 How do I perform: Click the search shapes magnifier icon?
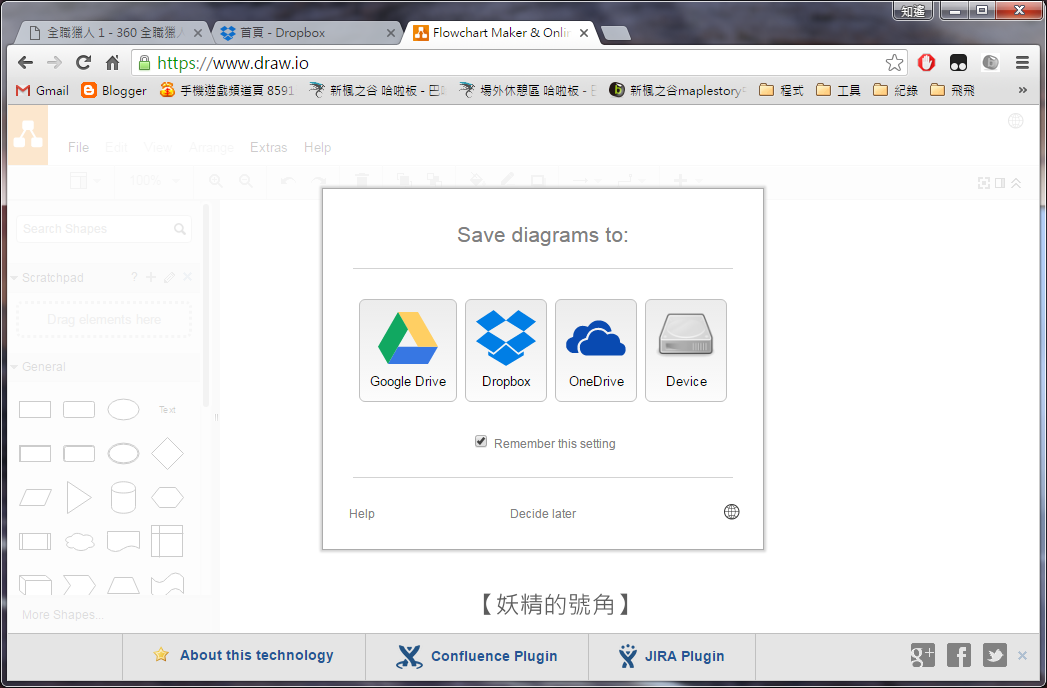pos(180,229)
